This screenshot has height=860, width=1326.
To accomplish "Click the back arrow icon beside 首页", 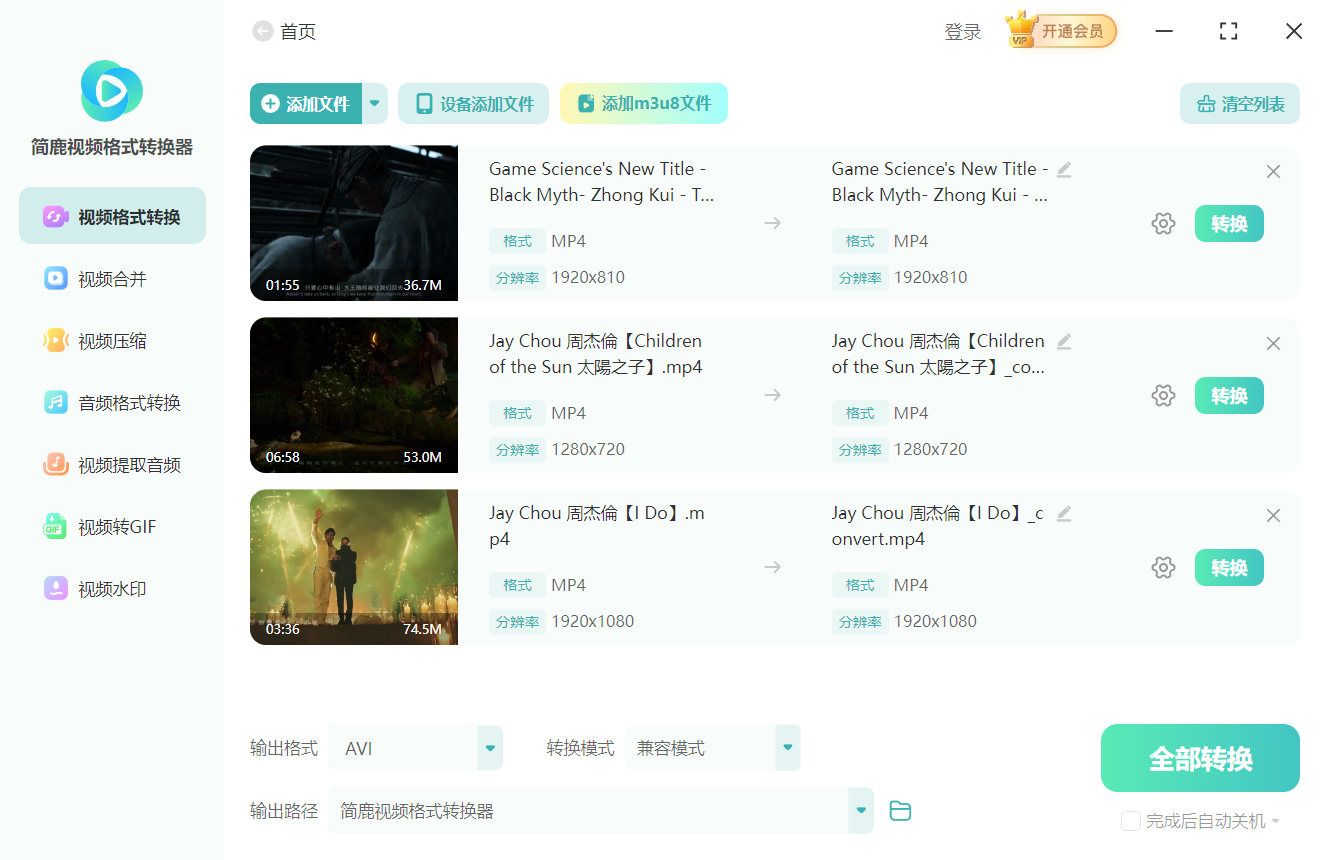I will coord(263,32).
